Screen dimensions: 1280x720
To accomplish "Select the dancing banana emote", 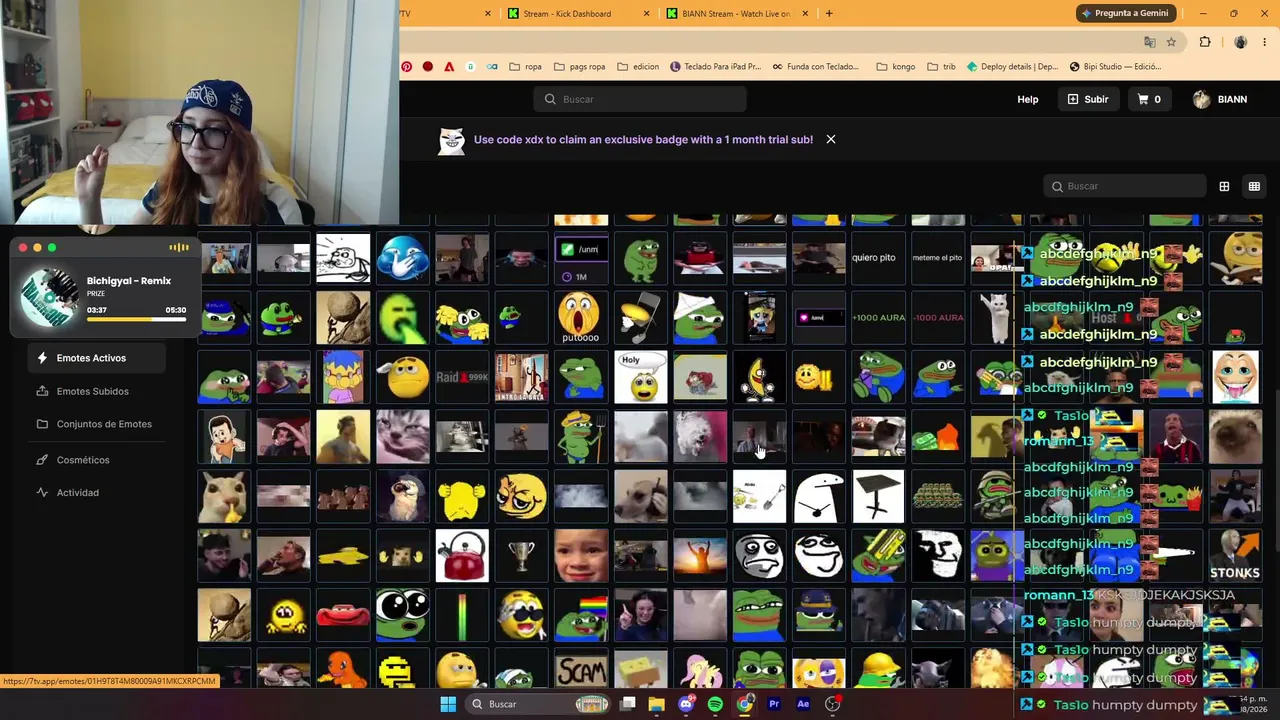I will pos(760,377).
